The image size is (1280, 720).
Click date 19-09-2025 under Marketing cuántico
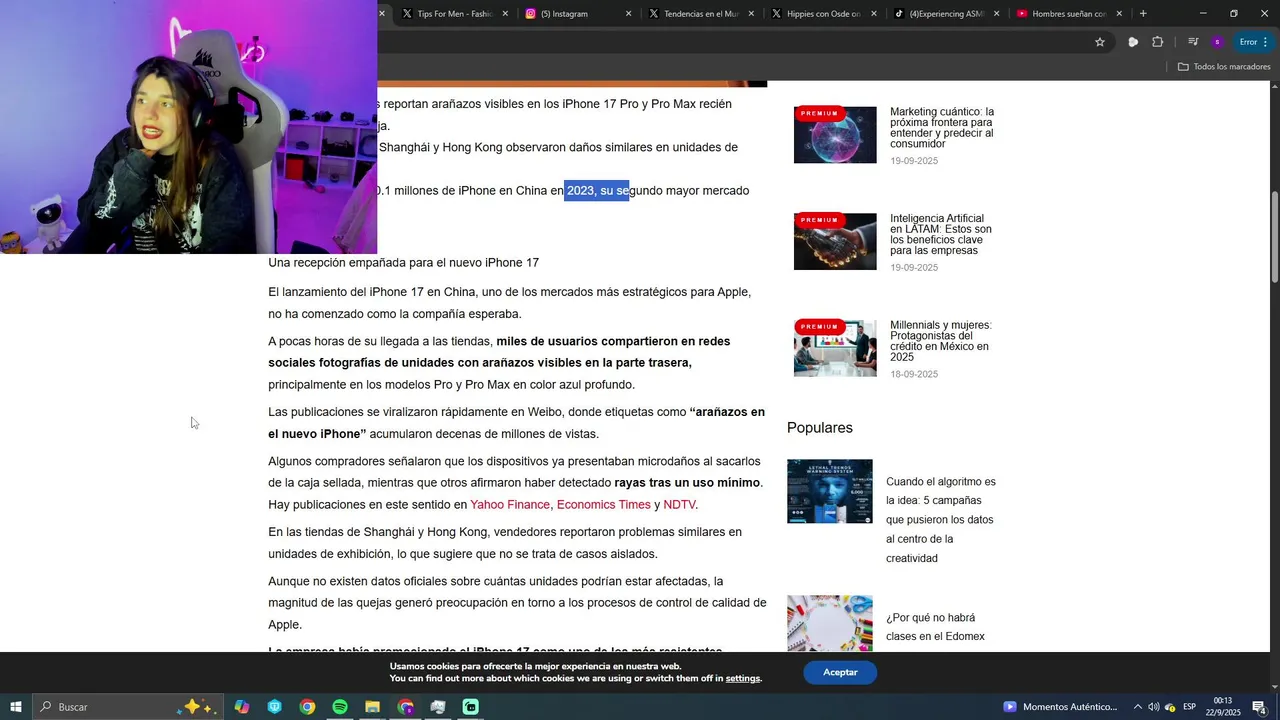click(x=914, y=161)
